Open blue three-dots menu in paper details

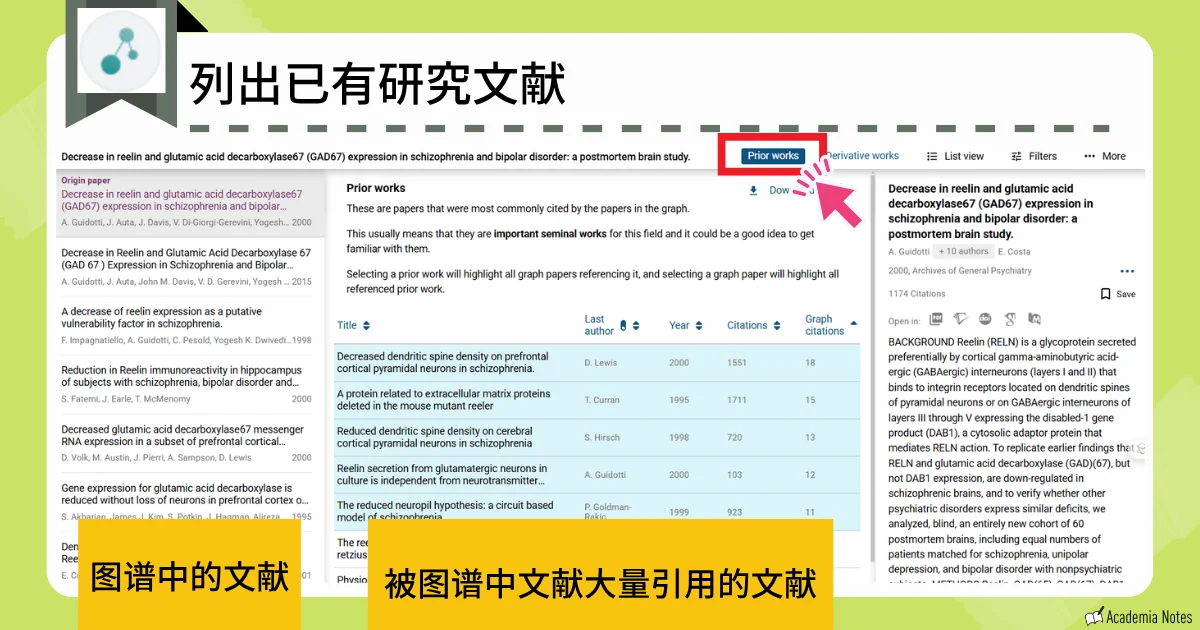pyautogui.click(x=1127, y=271)
